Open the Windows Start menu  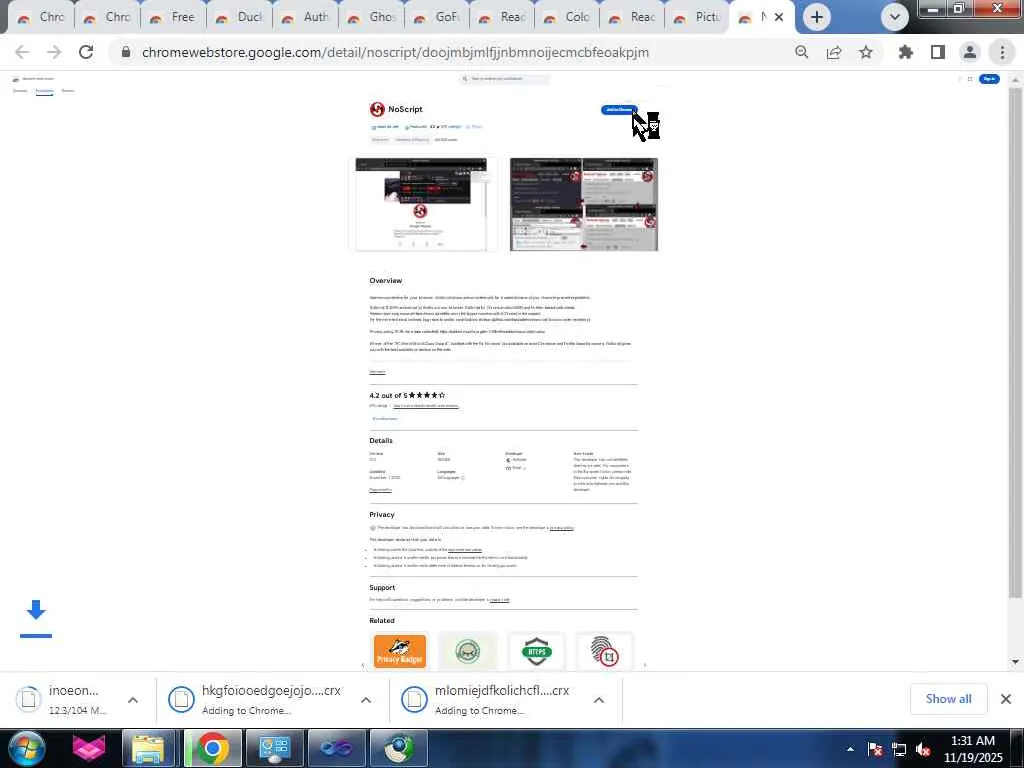(x=25, y=748)
